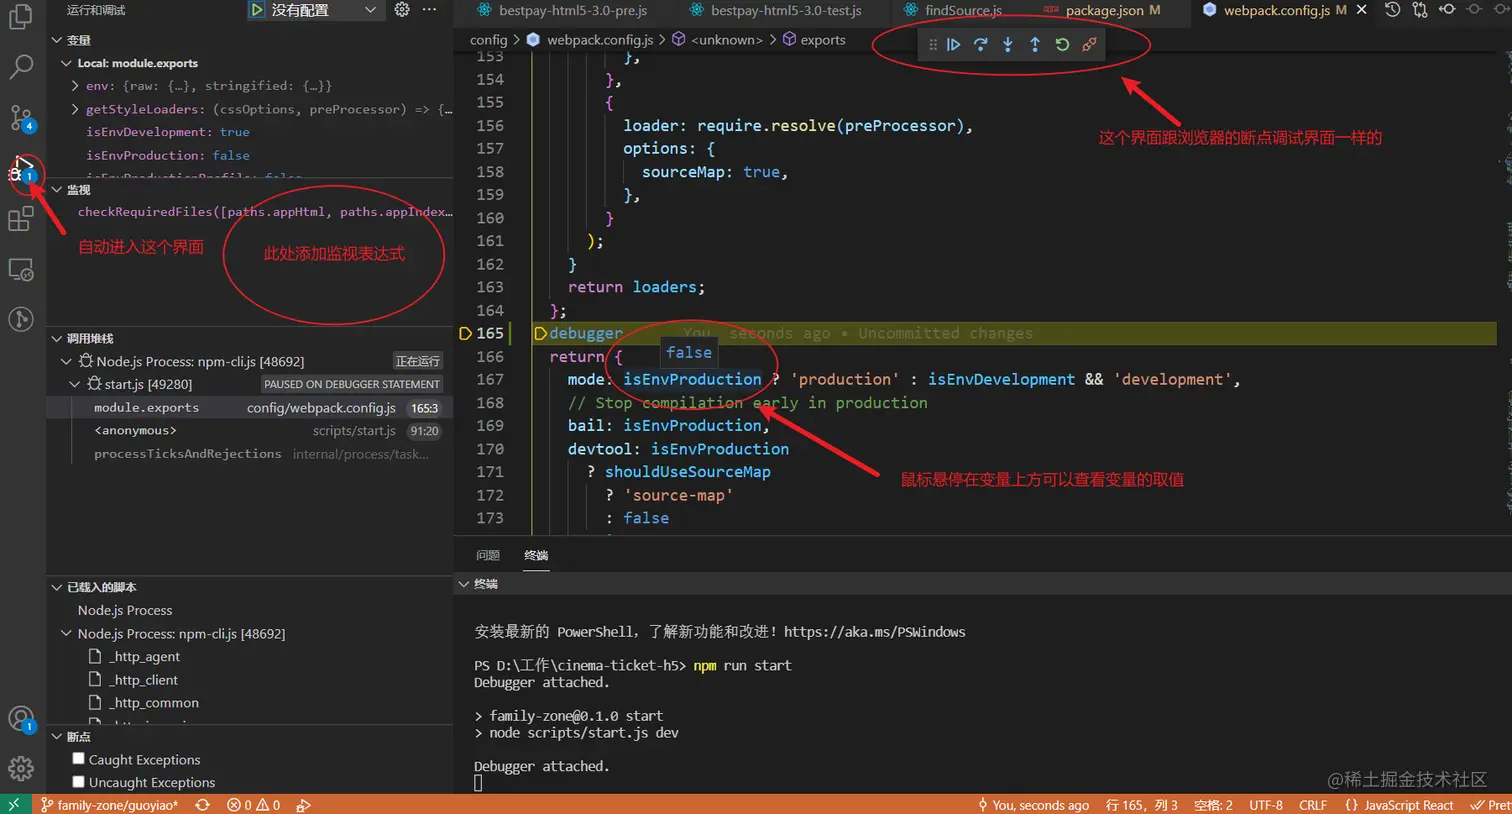Collapse Node.js Process npm-cli.js in call stack
This screenshot has width=1512, height=814.
tap(67, 361)
